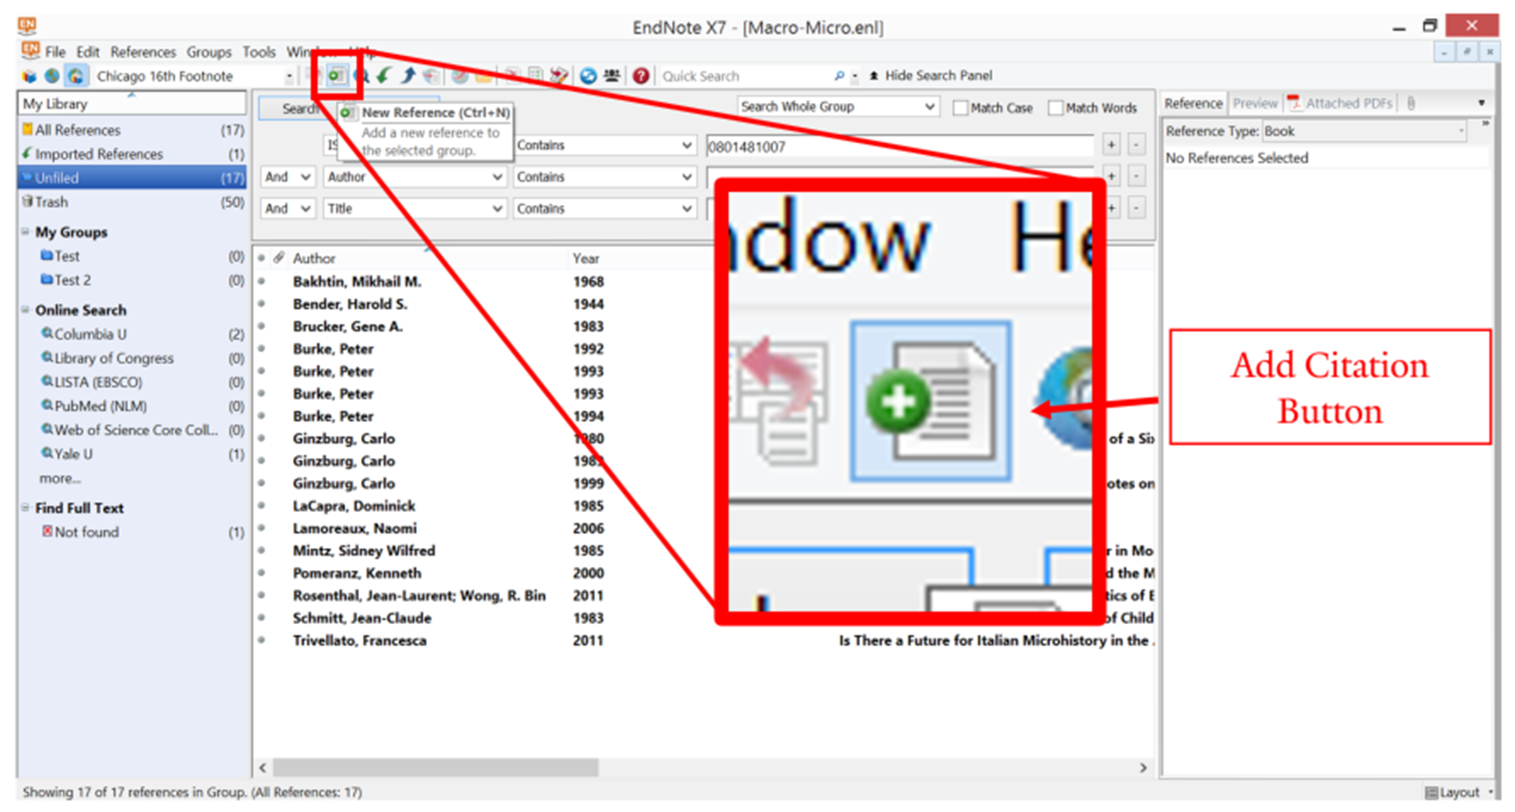The width and height of the screenshot is (1515, 812).
Task: Click the EndNote icon beside File menu
Action: click(x=30, y=51)
